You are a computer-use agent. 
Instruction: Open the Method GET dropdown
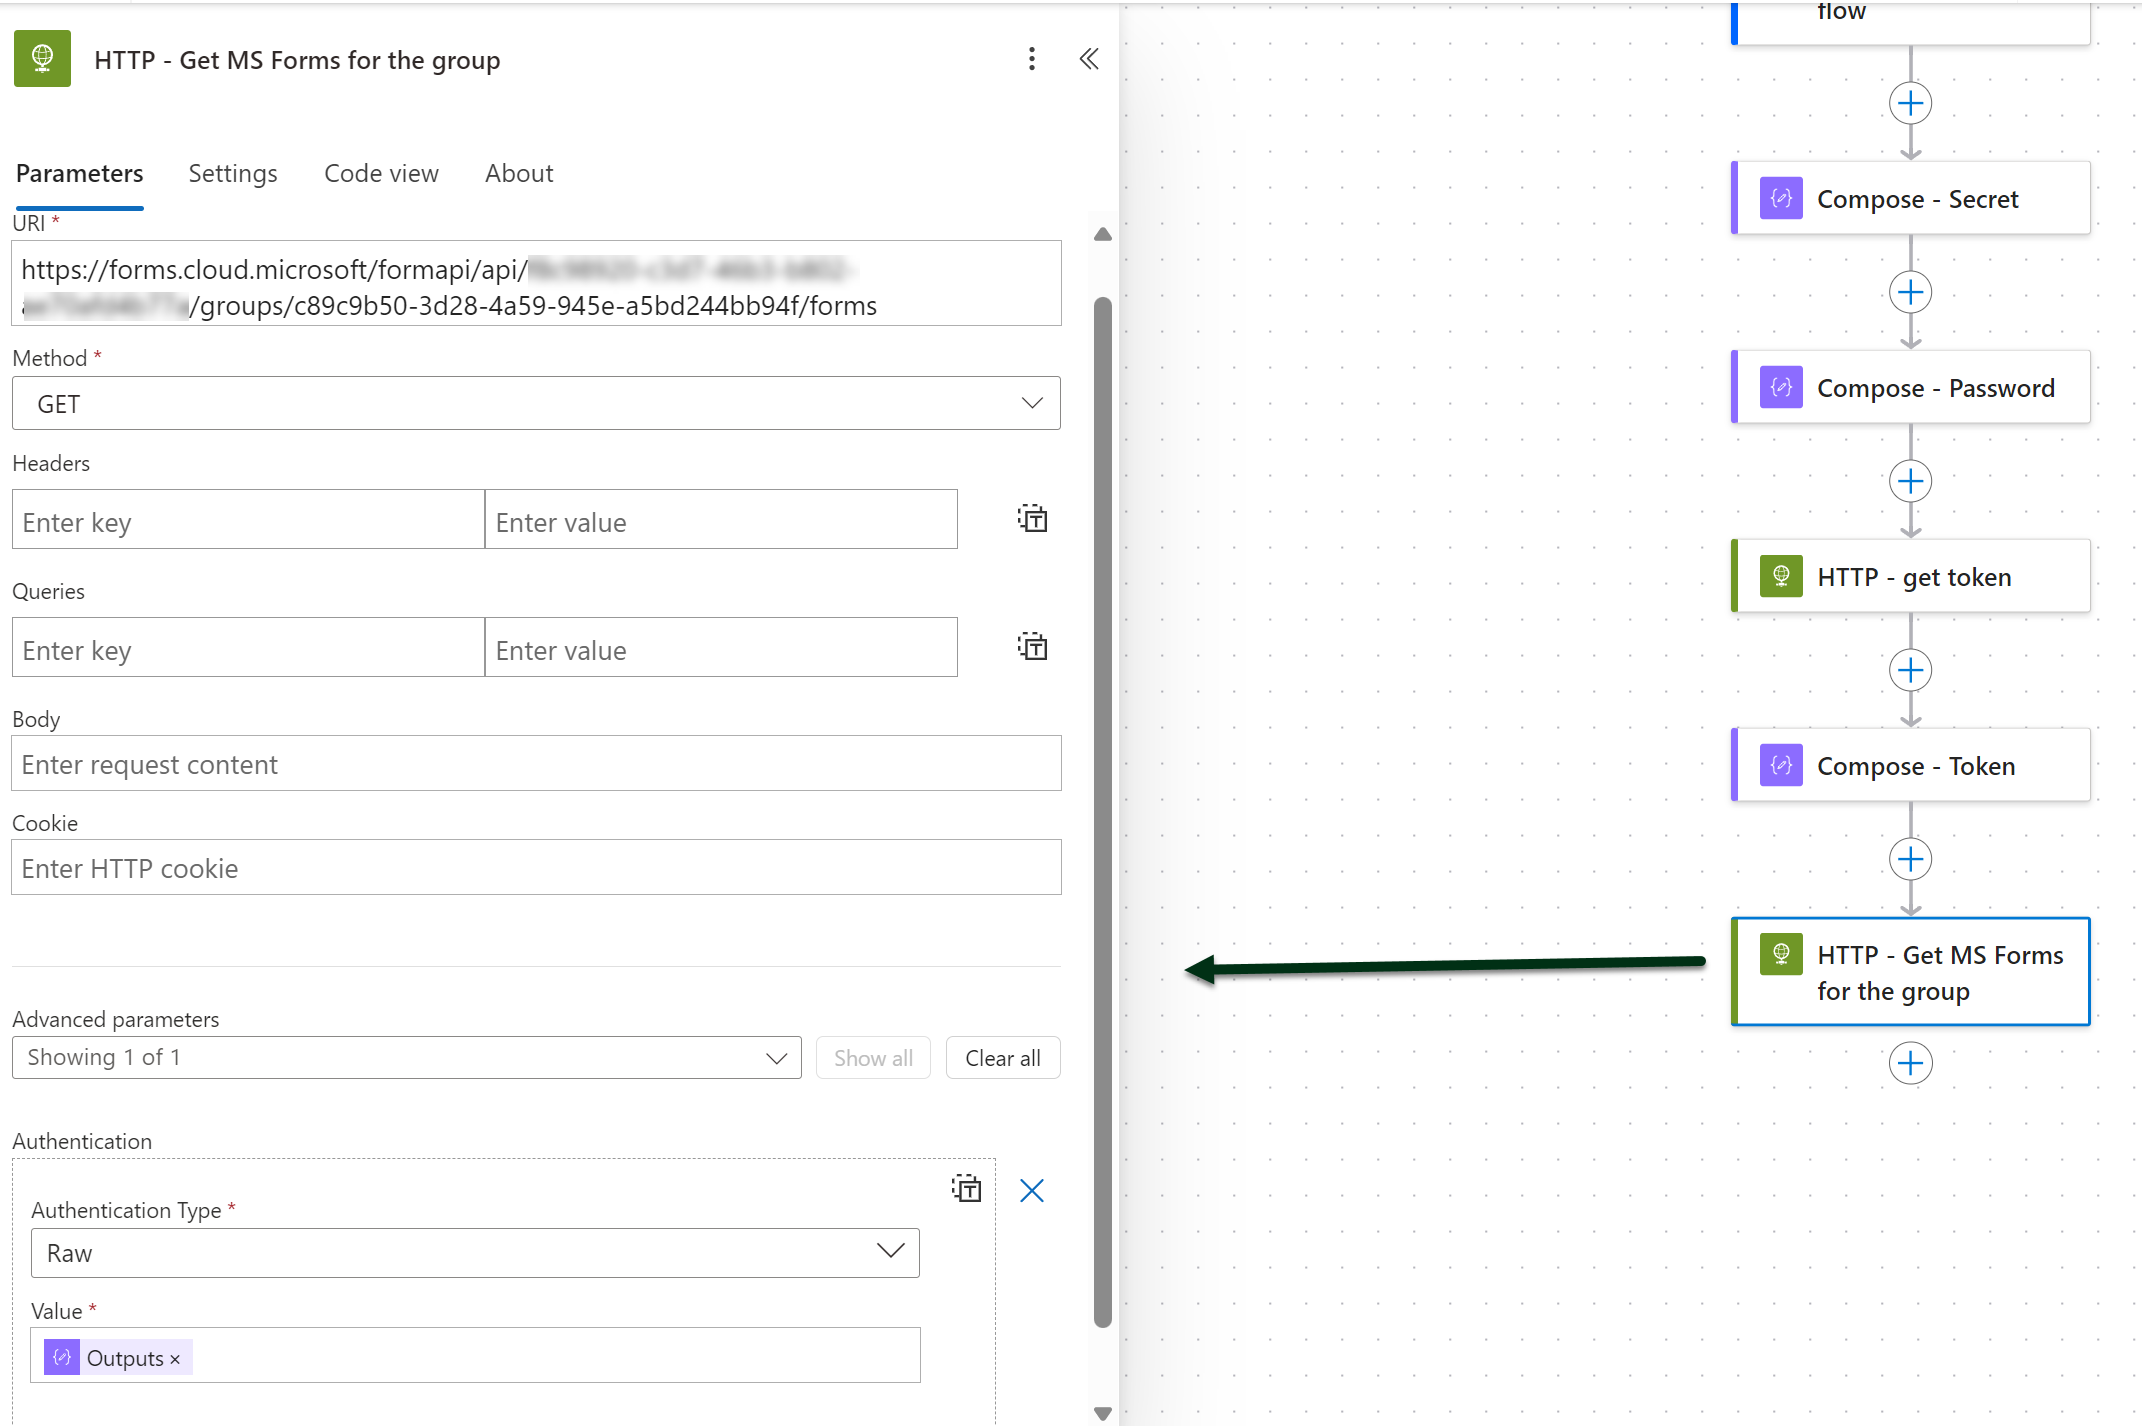point(536,404)
